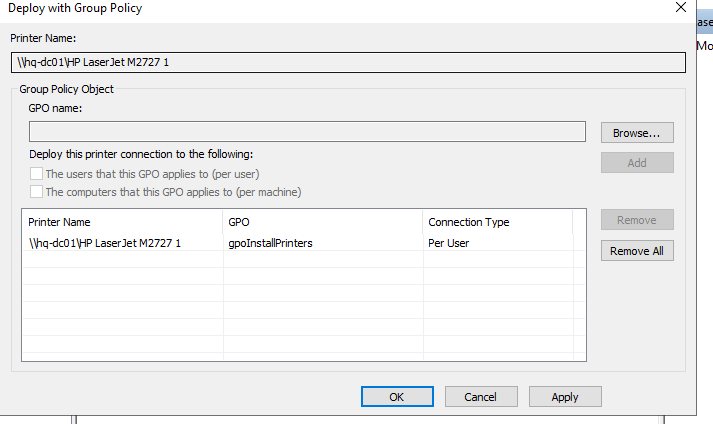Click the Per User connection type cell
The height and width of the screenshot is (424, 713).
tap(449, 243)
